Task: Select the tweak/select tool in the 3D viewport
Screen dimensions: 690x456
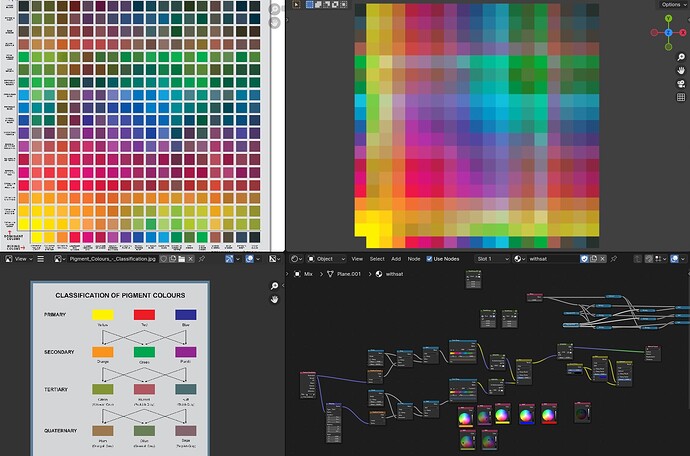Action: point(296,4)
